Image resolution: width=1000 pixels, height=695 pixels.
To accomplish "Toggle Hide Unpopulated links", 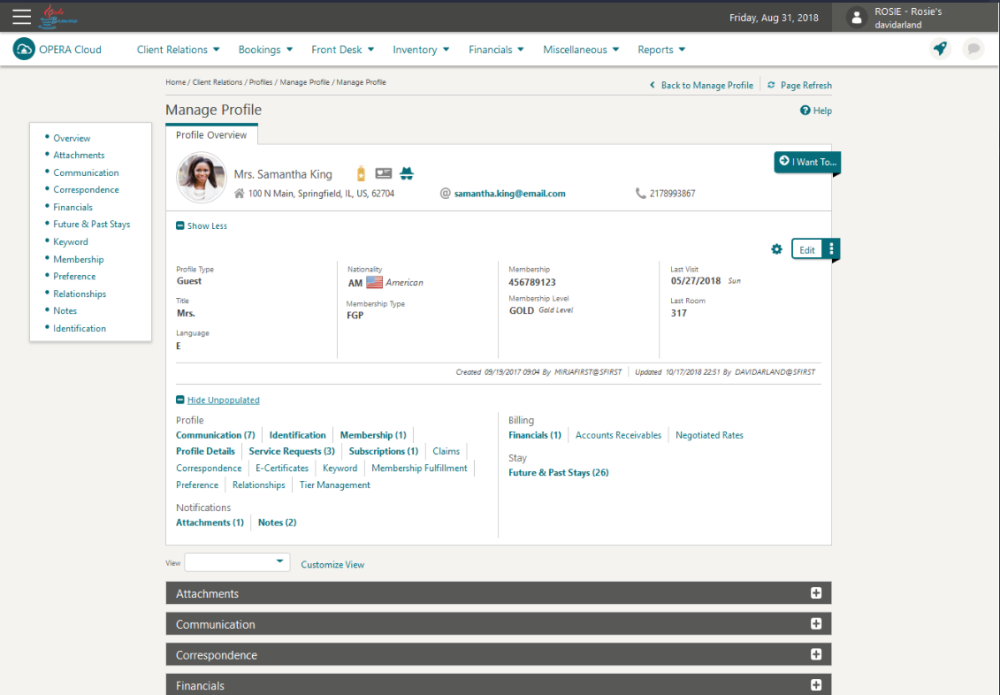I will 217,400.
